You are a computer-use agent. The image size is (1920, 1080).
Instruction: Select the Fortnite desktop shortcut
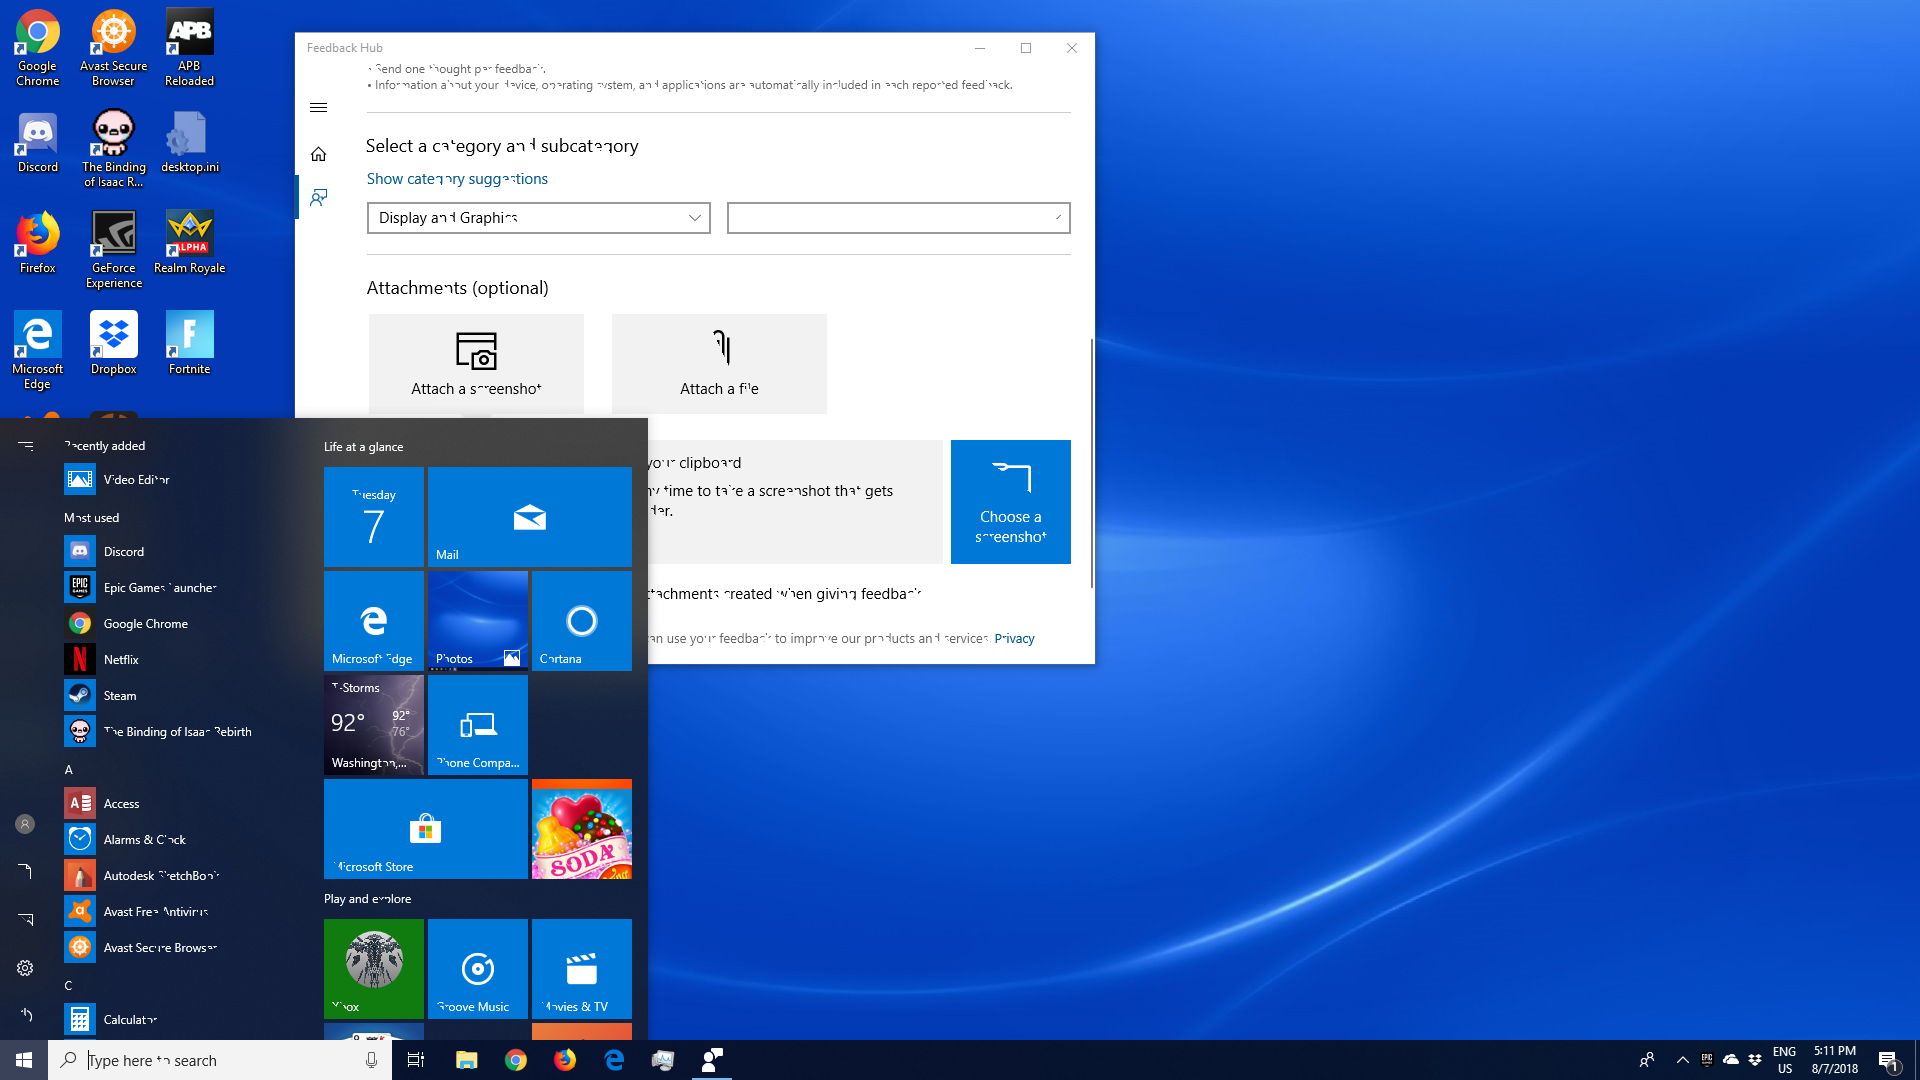pos(190,343)
